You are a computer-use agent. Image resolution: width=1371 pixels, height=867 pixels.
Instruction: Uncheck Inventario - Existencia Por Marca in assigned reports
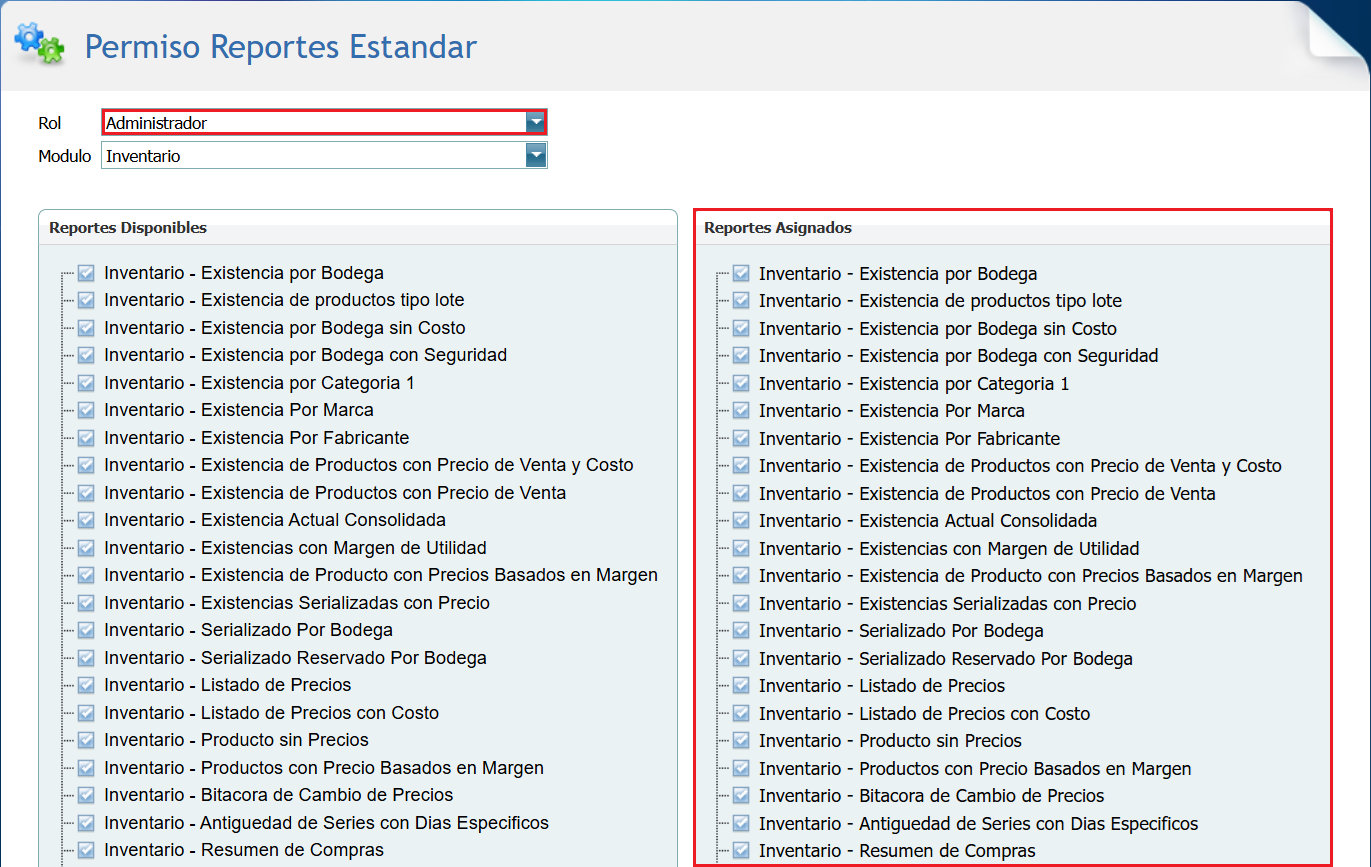(740, 410)
